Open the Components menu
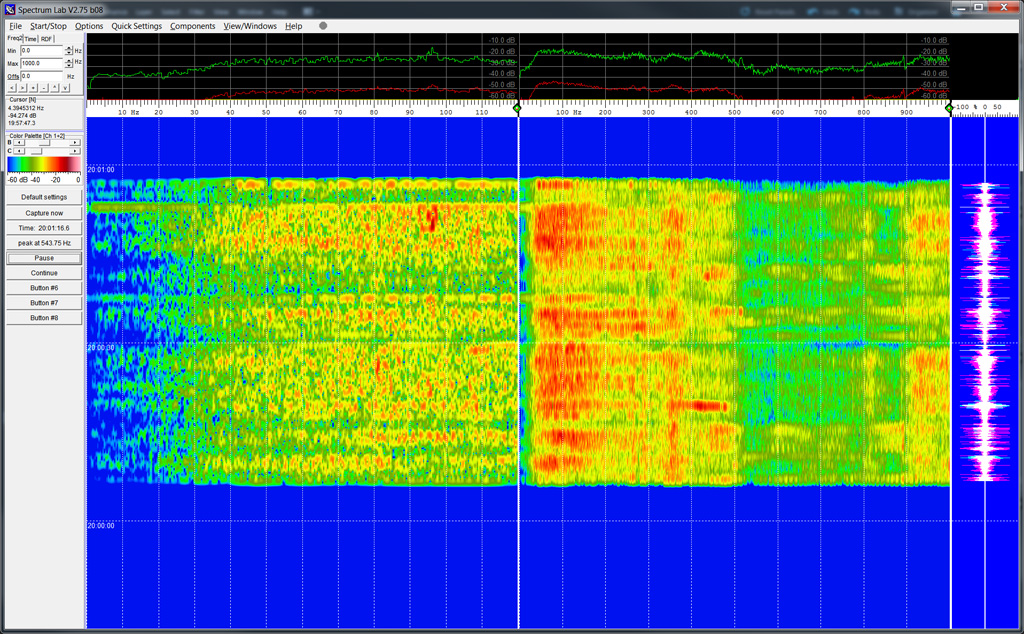 pyautogui.click(x=193, y=26)
